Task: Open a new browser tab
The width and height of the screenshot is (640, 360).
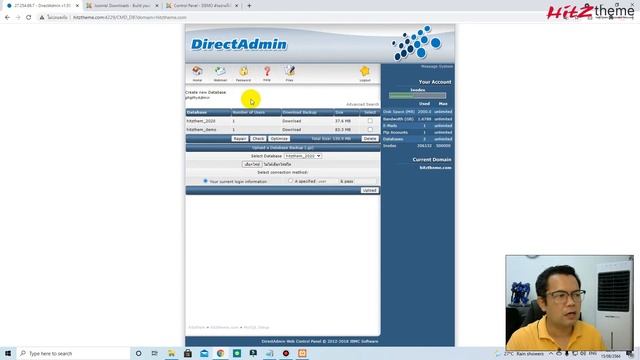Action: click(x=249, y=6)
